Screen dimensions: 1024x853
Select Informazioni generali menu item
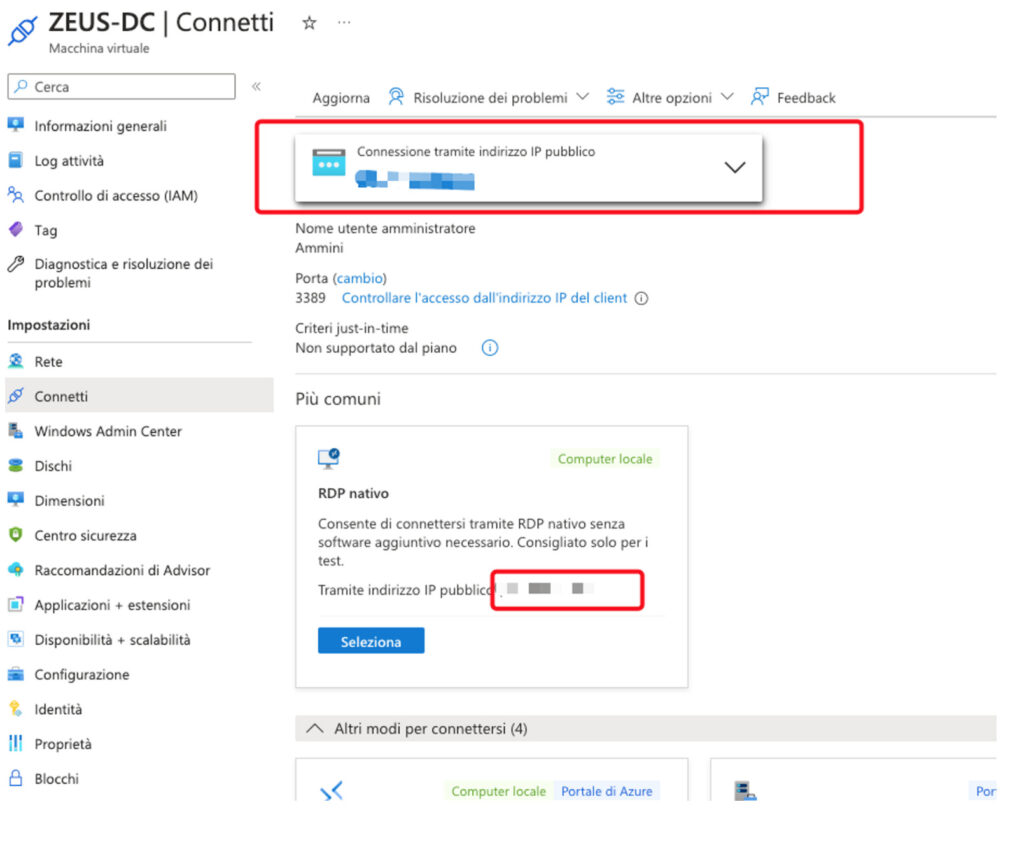tap(100, 126)
